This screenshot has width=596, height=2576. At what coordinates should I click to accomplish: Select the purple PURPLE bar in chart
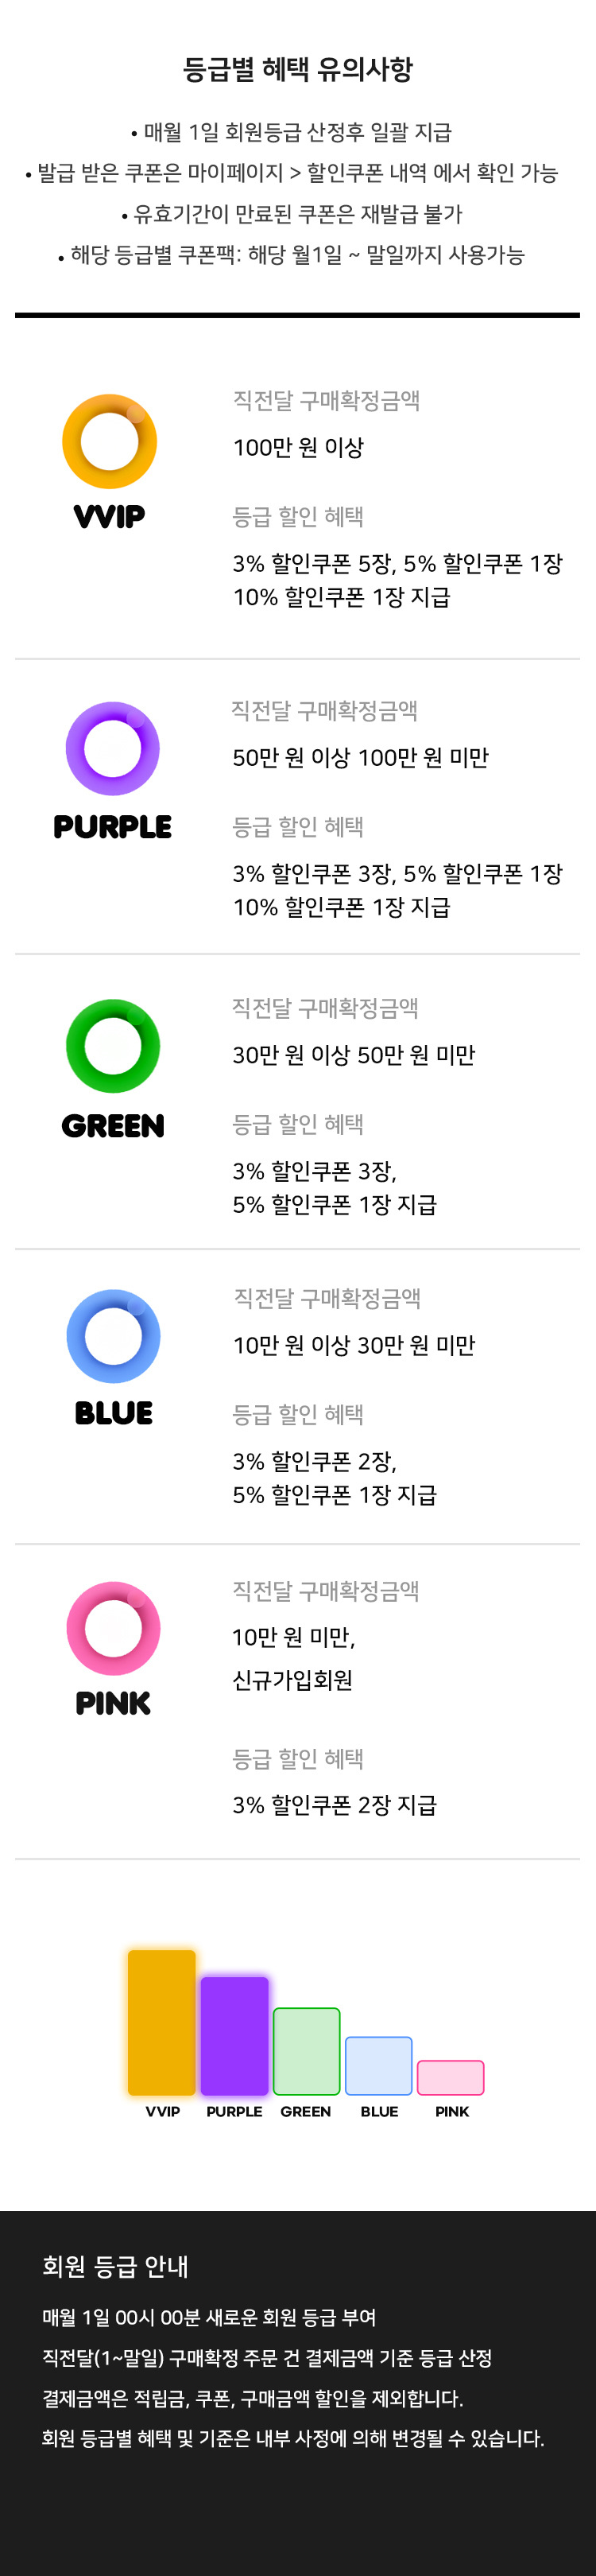(234, 2036)
